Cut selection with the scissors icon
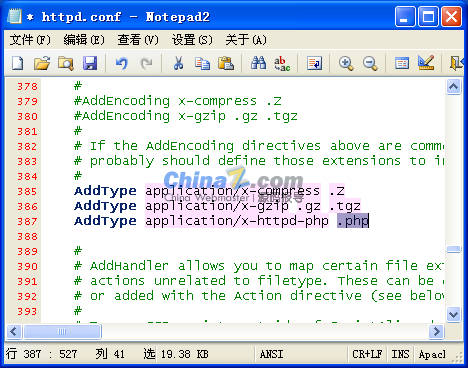468x368 pixels. (178, 63)
